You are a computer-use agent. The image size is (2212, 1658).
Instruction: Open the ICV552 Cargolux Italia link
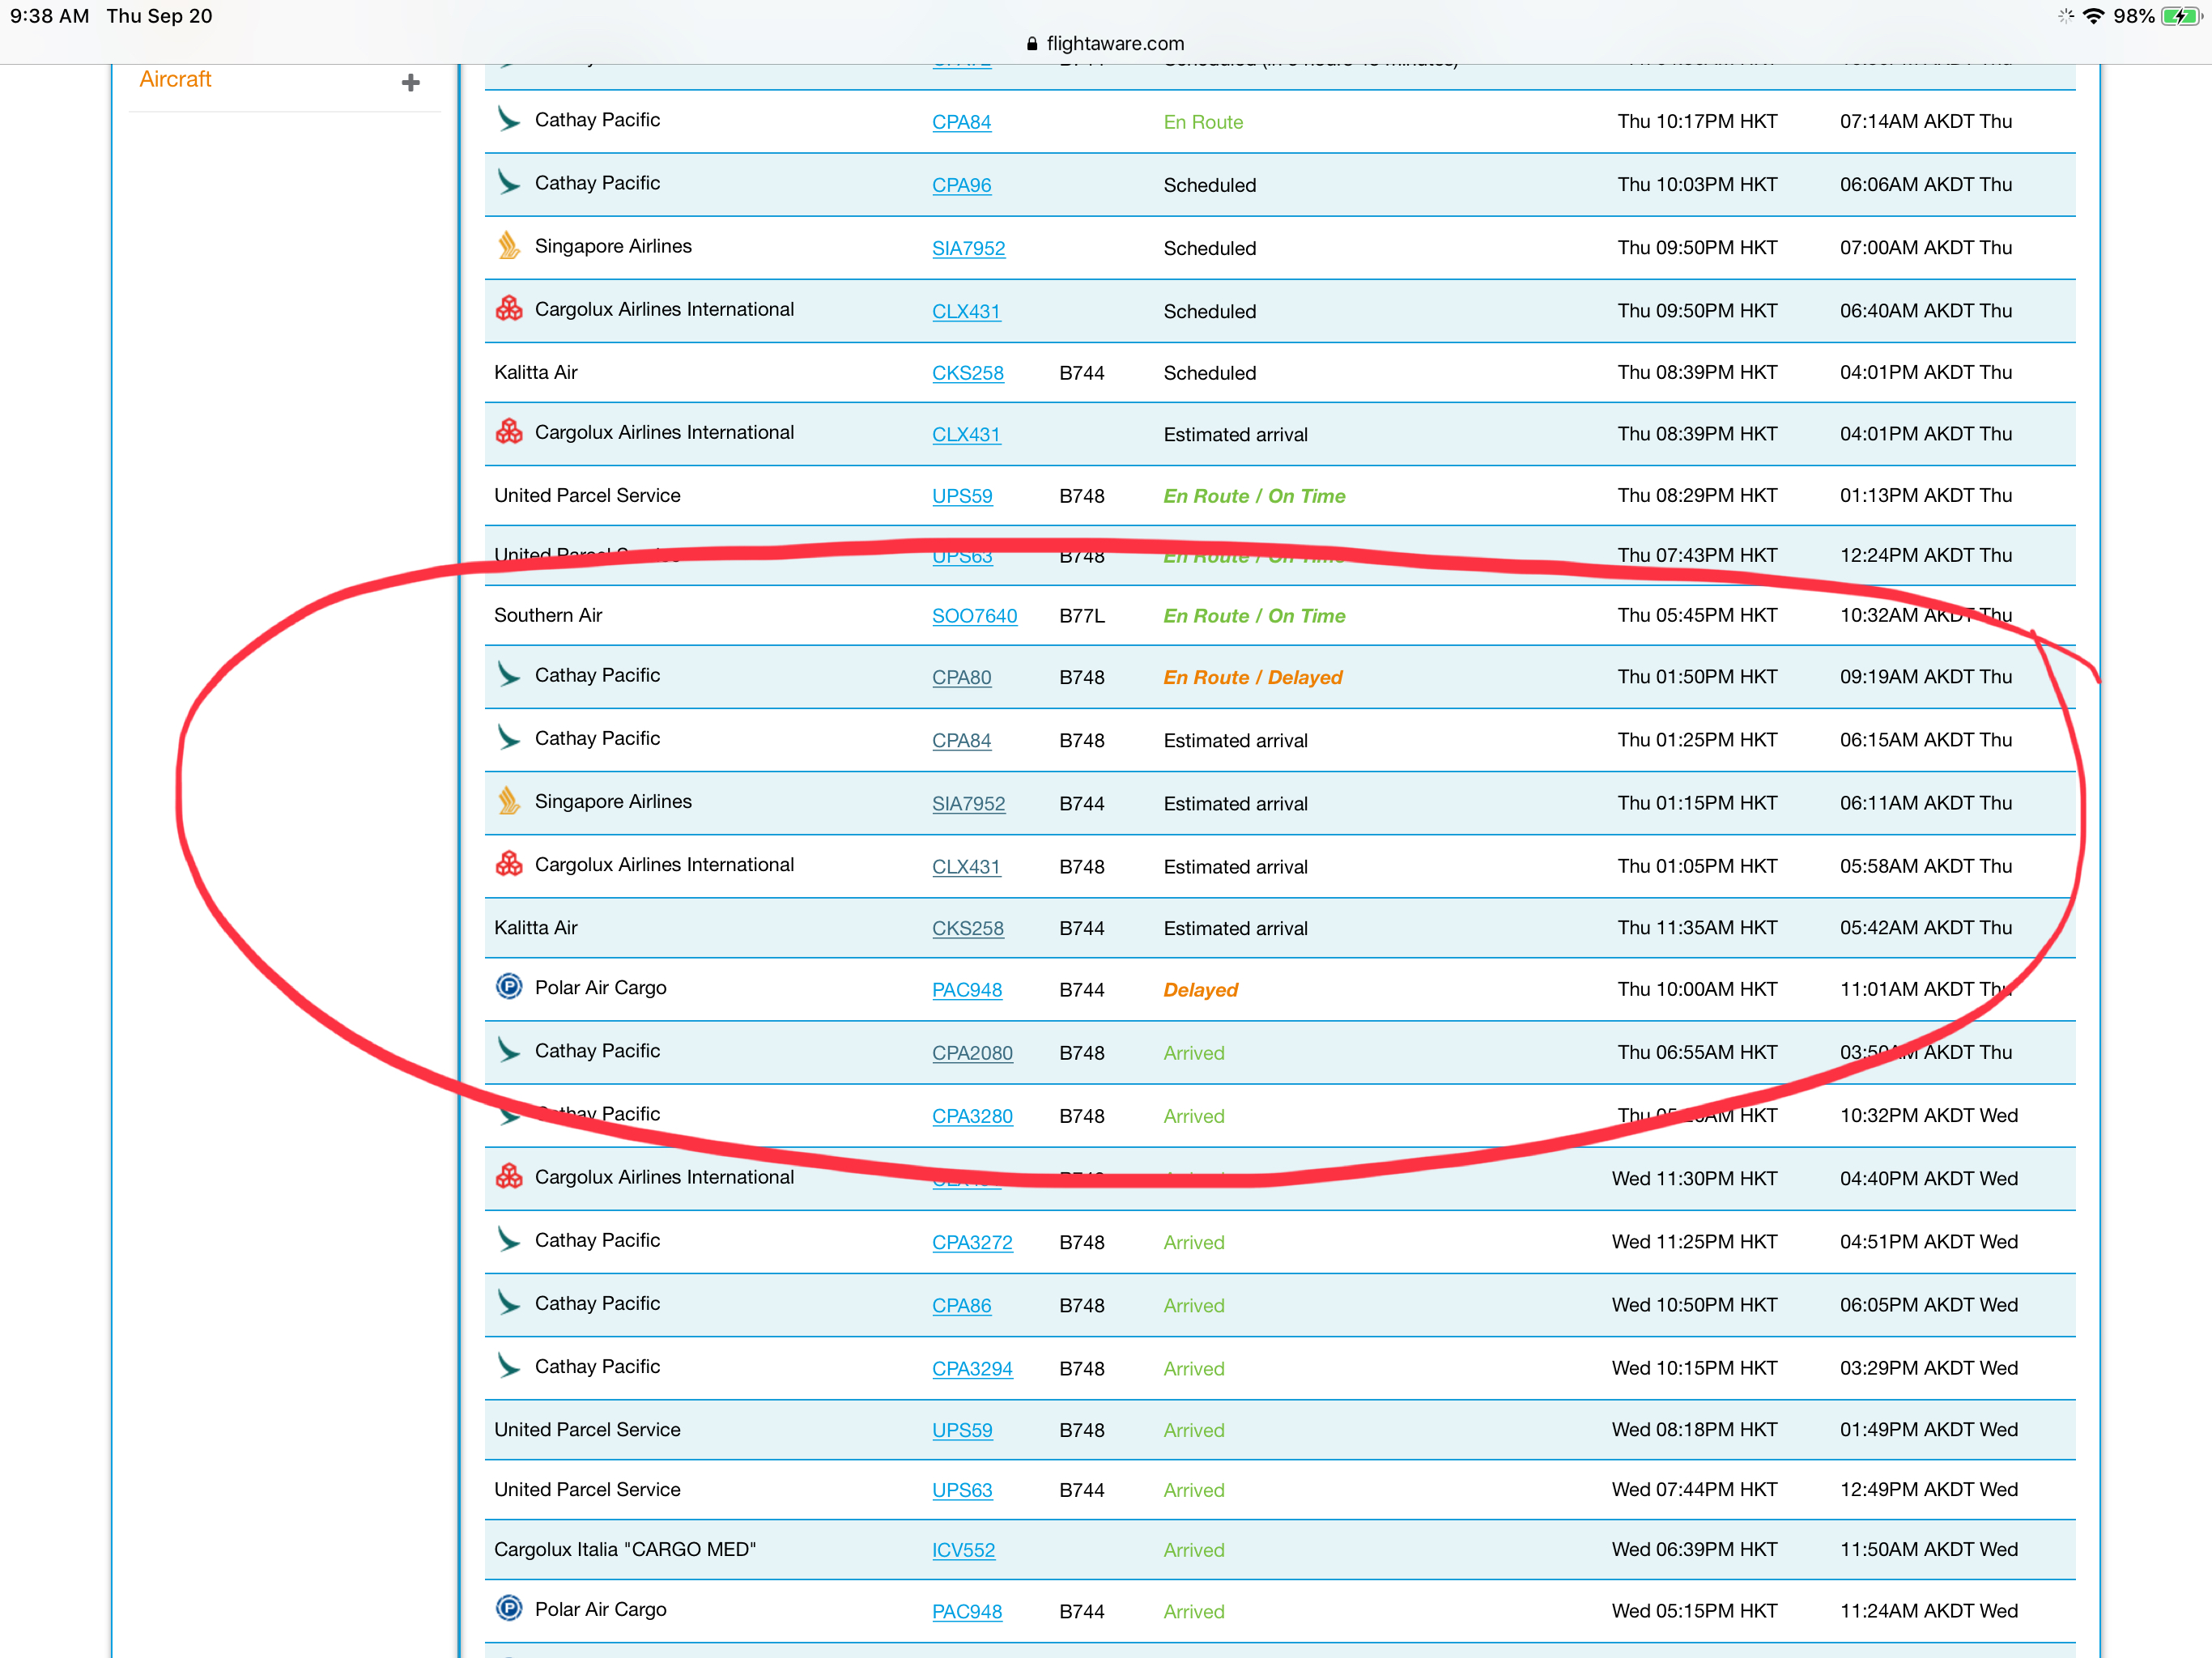pyautogui.click(x=963, y=1550)
